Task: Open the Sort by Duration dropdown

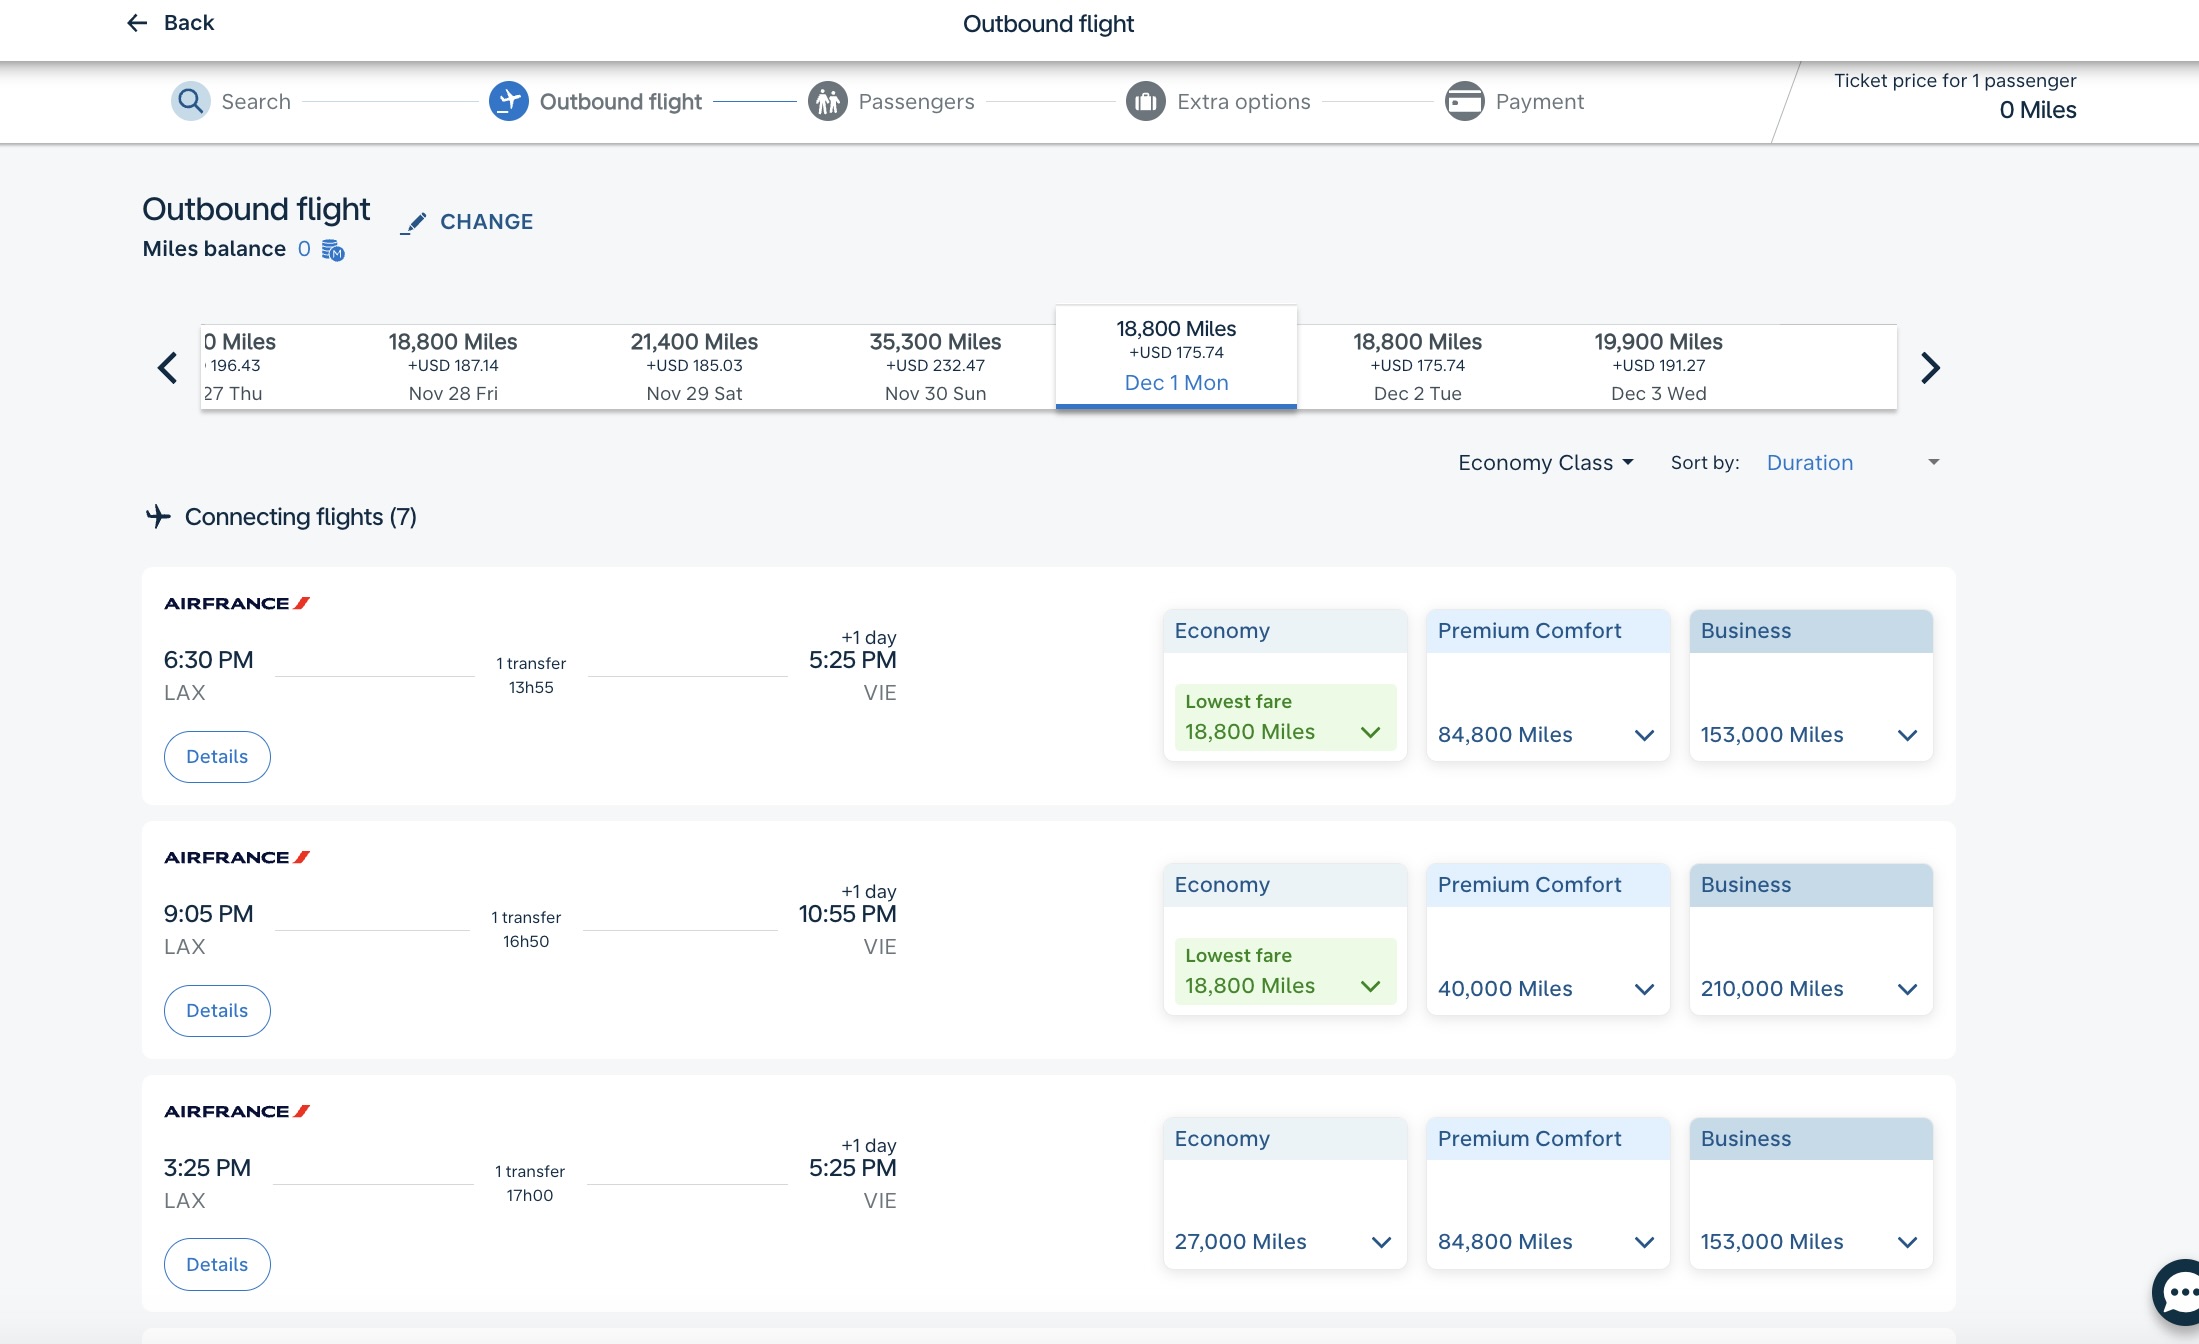Action: pos(1852,462)
